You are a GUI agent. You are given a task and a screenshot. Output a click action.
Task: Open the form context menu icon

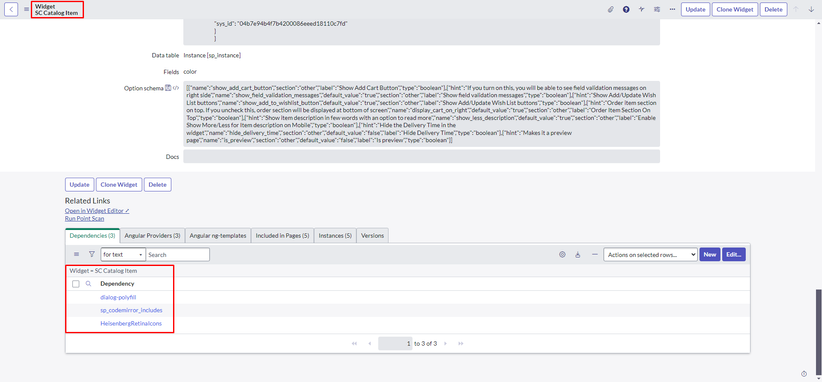[26, 9]
